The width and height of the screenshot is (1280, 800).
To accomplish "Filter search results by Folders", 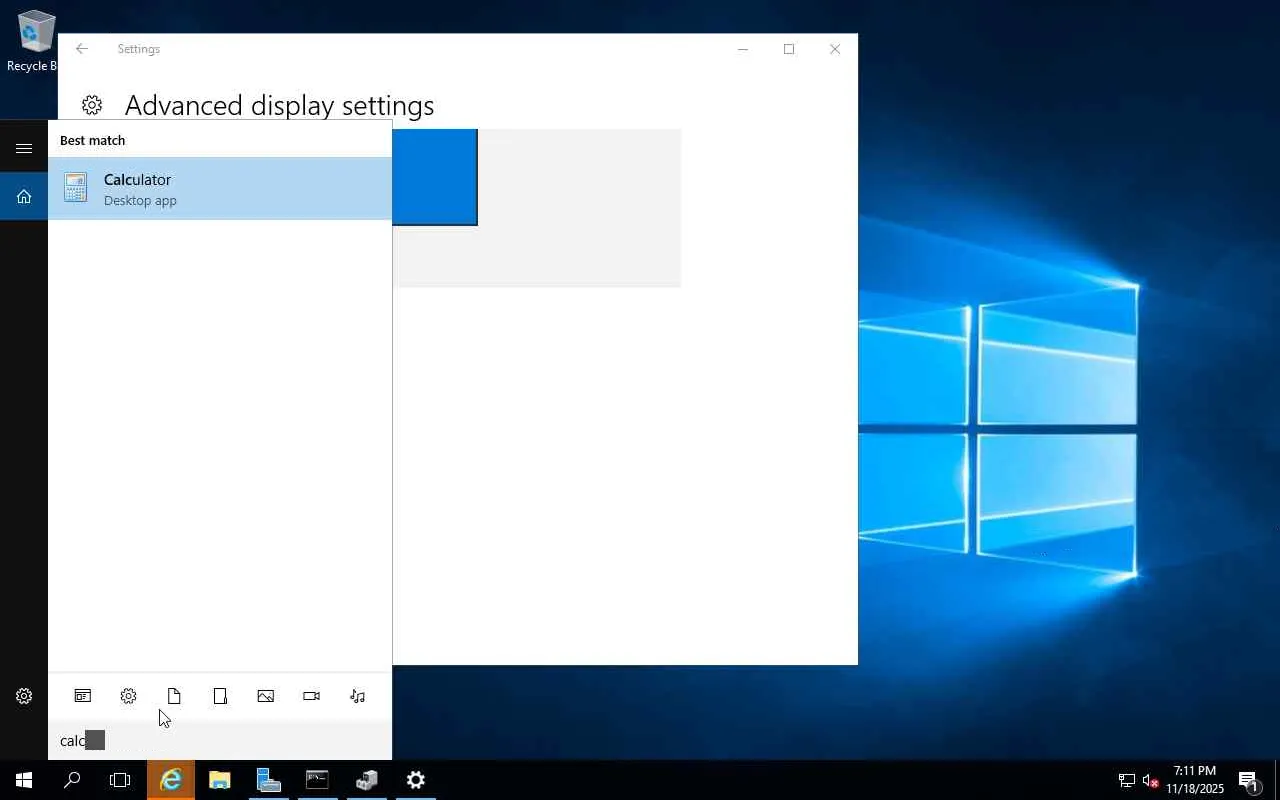I will tap(220, 696).
